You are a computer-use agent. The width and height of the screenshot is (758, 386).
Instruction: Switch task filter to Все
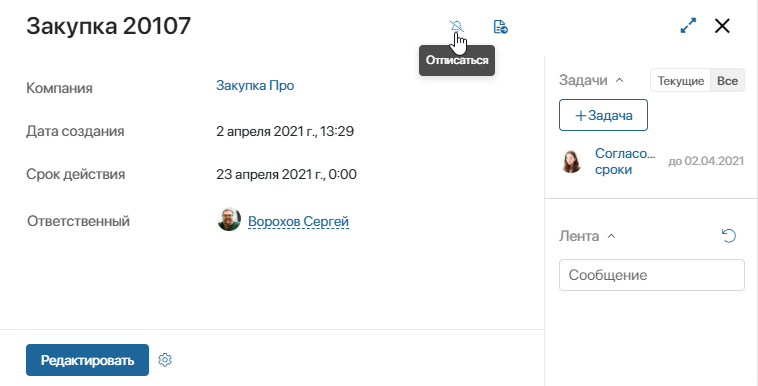[x=727, y=81]
